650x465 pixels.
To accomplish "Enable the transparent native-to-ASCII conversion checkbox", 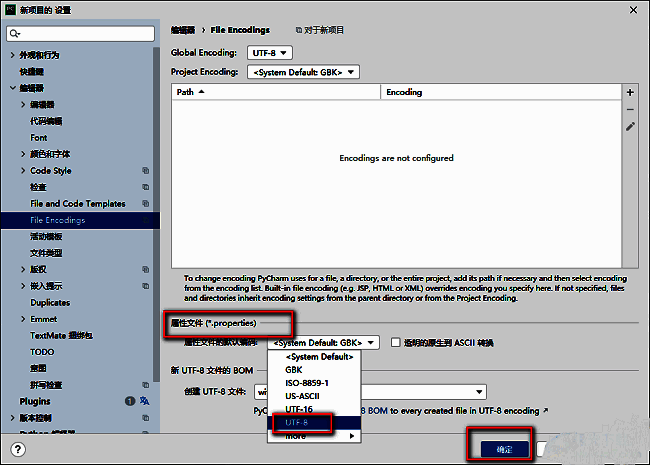I will pyautogui.click(x=396, y=343).
